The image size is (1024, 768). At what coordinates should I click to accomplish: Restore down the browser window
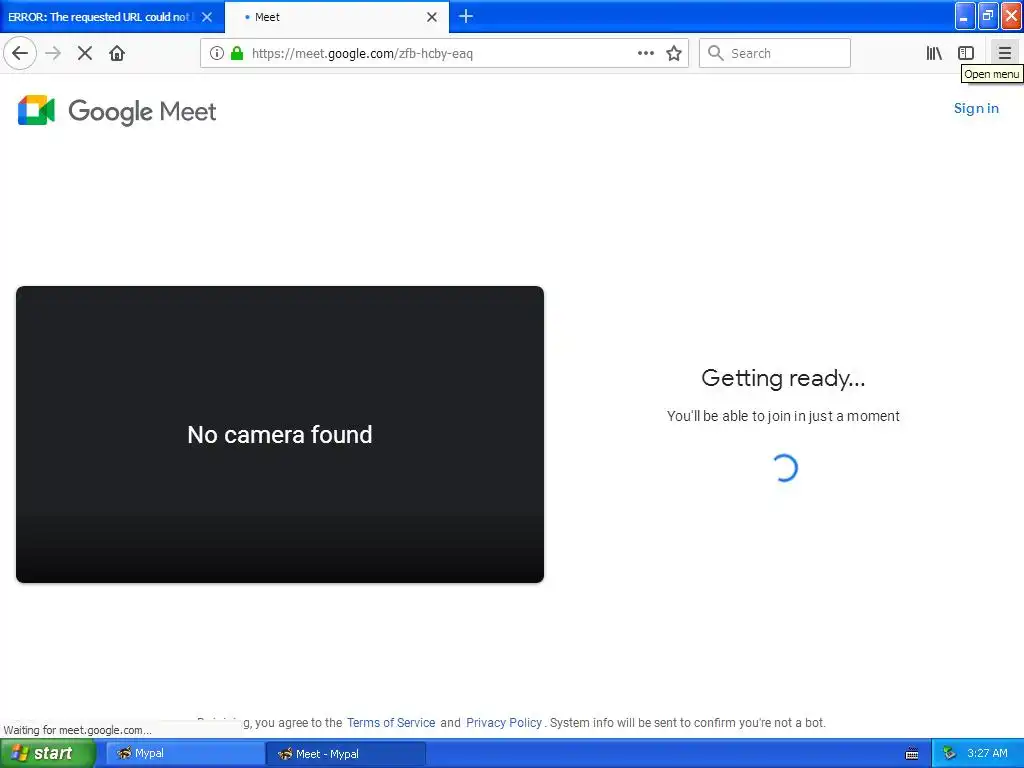point(987,16)
